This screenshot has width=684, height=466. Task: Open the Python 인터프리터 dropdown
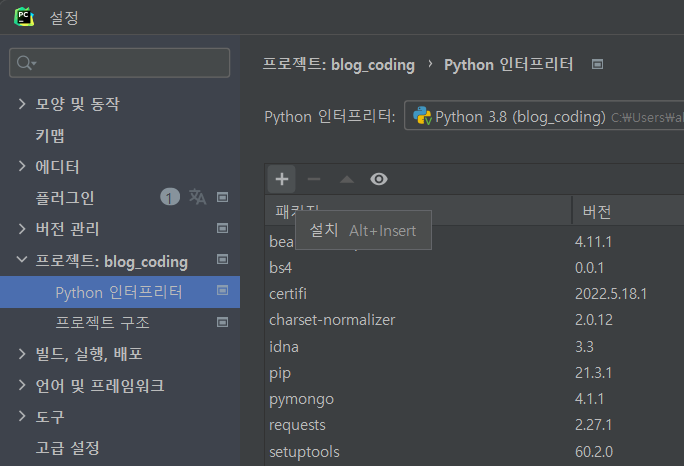(544, 116)
